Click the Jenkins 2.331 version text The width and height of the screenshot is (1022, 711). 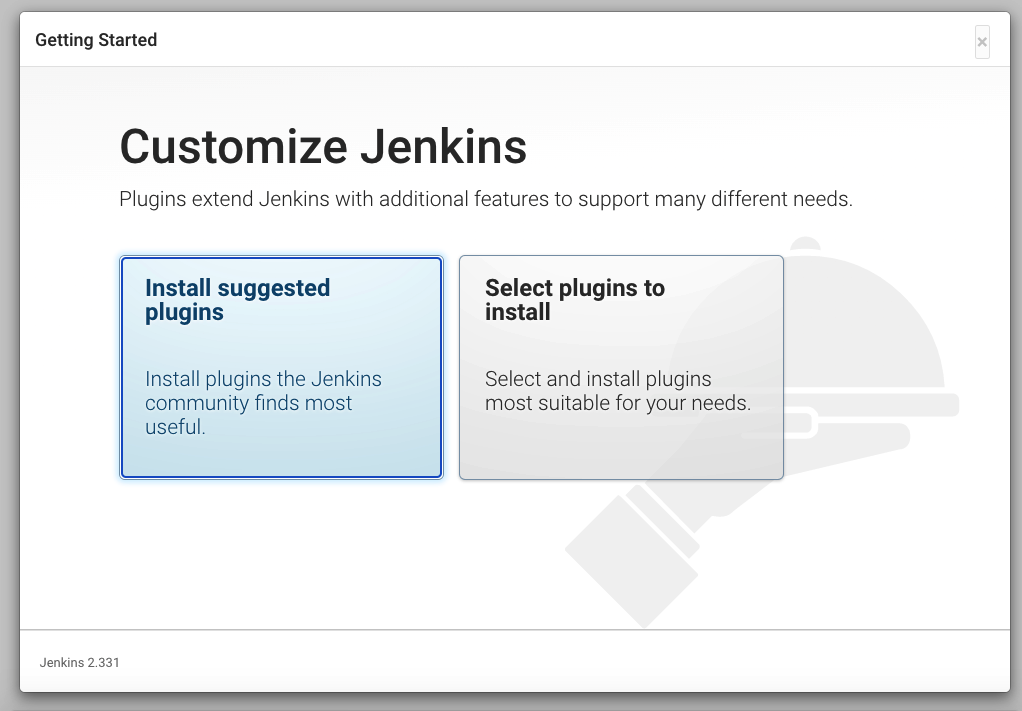80,662
